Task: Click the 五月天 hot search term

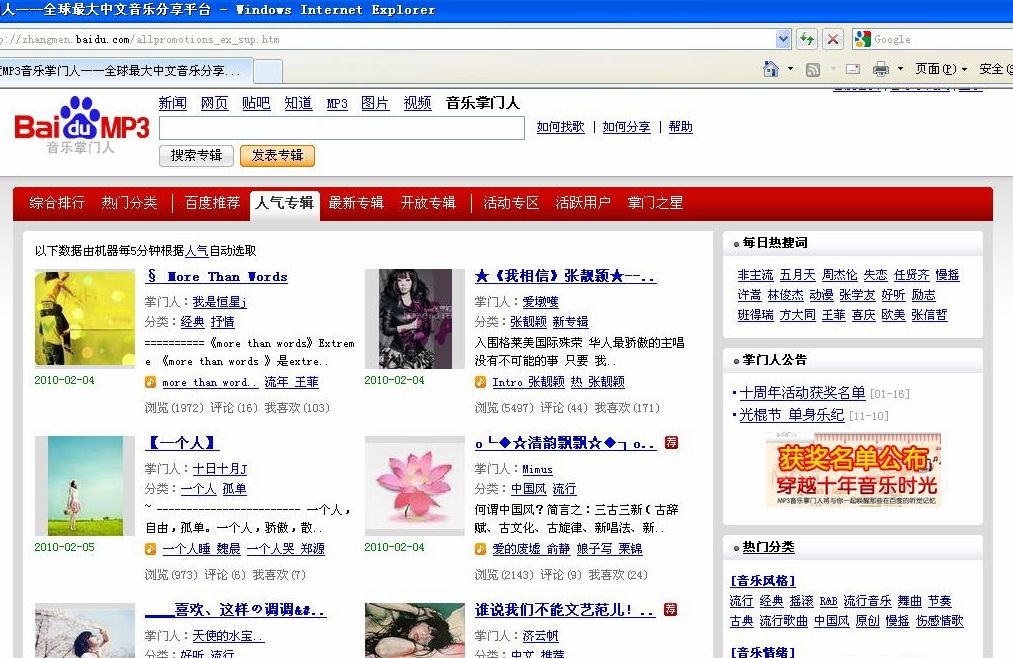Action: coord(797,275)
